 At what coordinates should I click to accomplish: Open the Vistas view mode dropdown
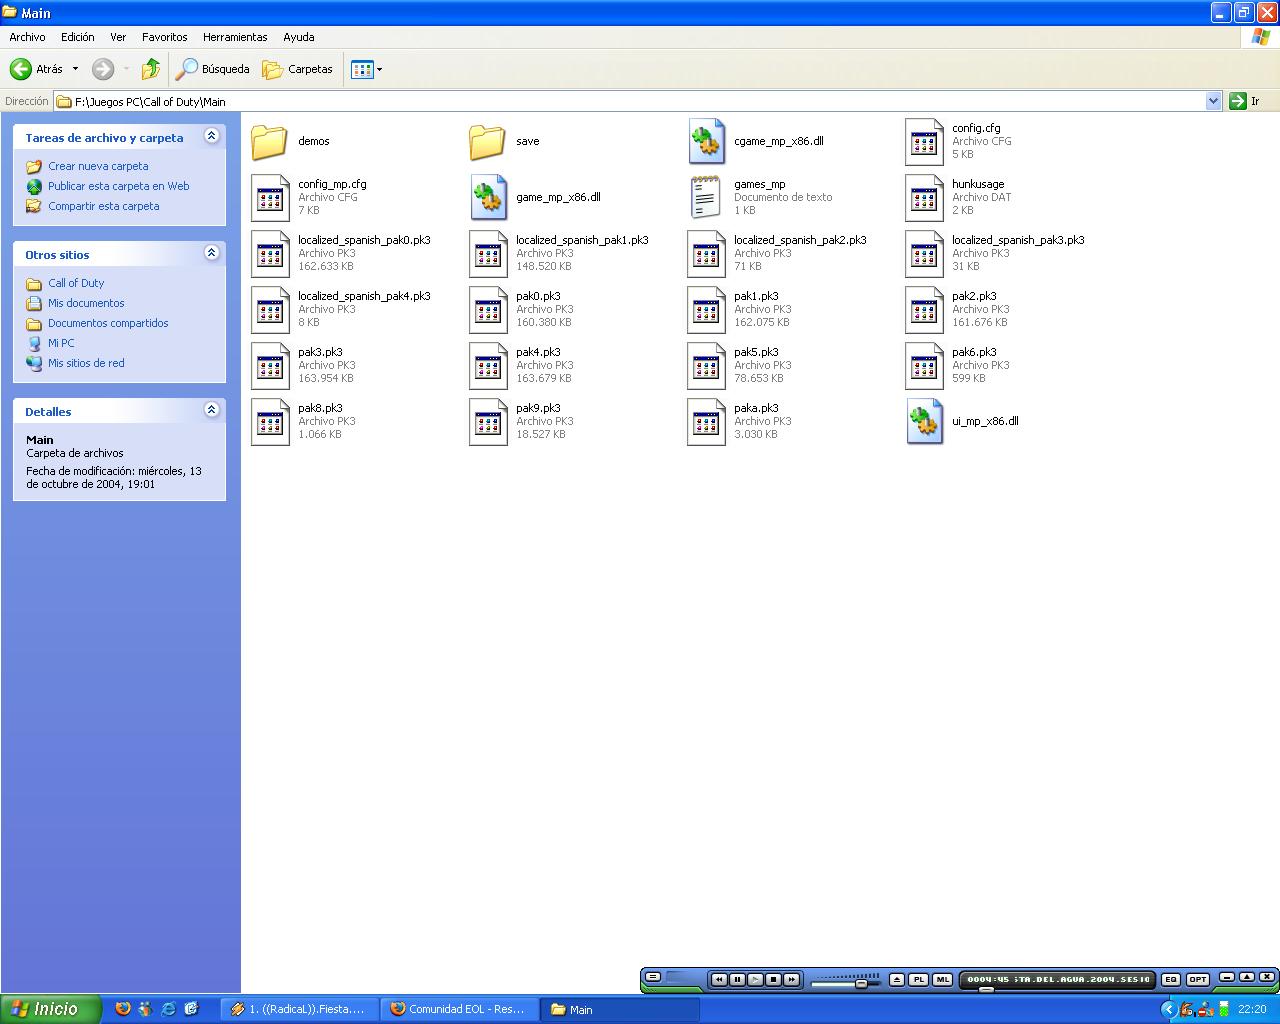pyautogui.click(x=367, y=69)
